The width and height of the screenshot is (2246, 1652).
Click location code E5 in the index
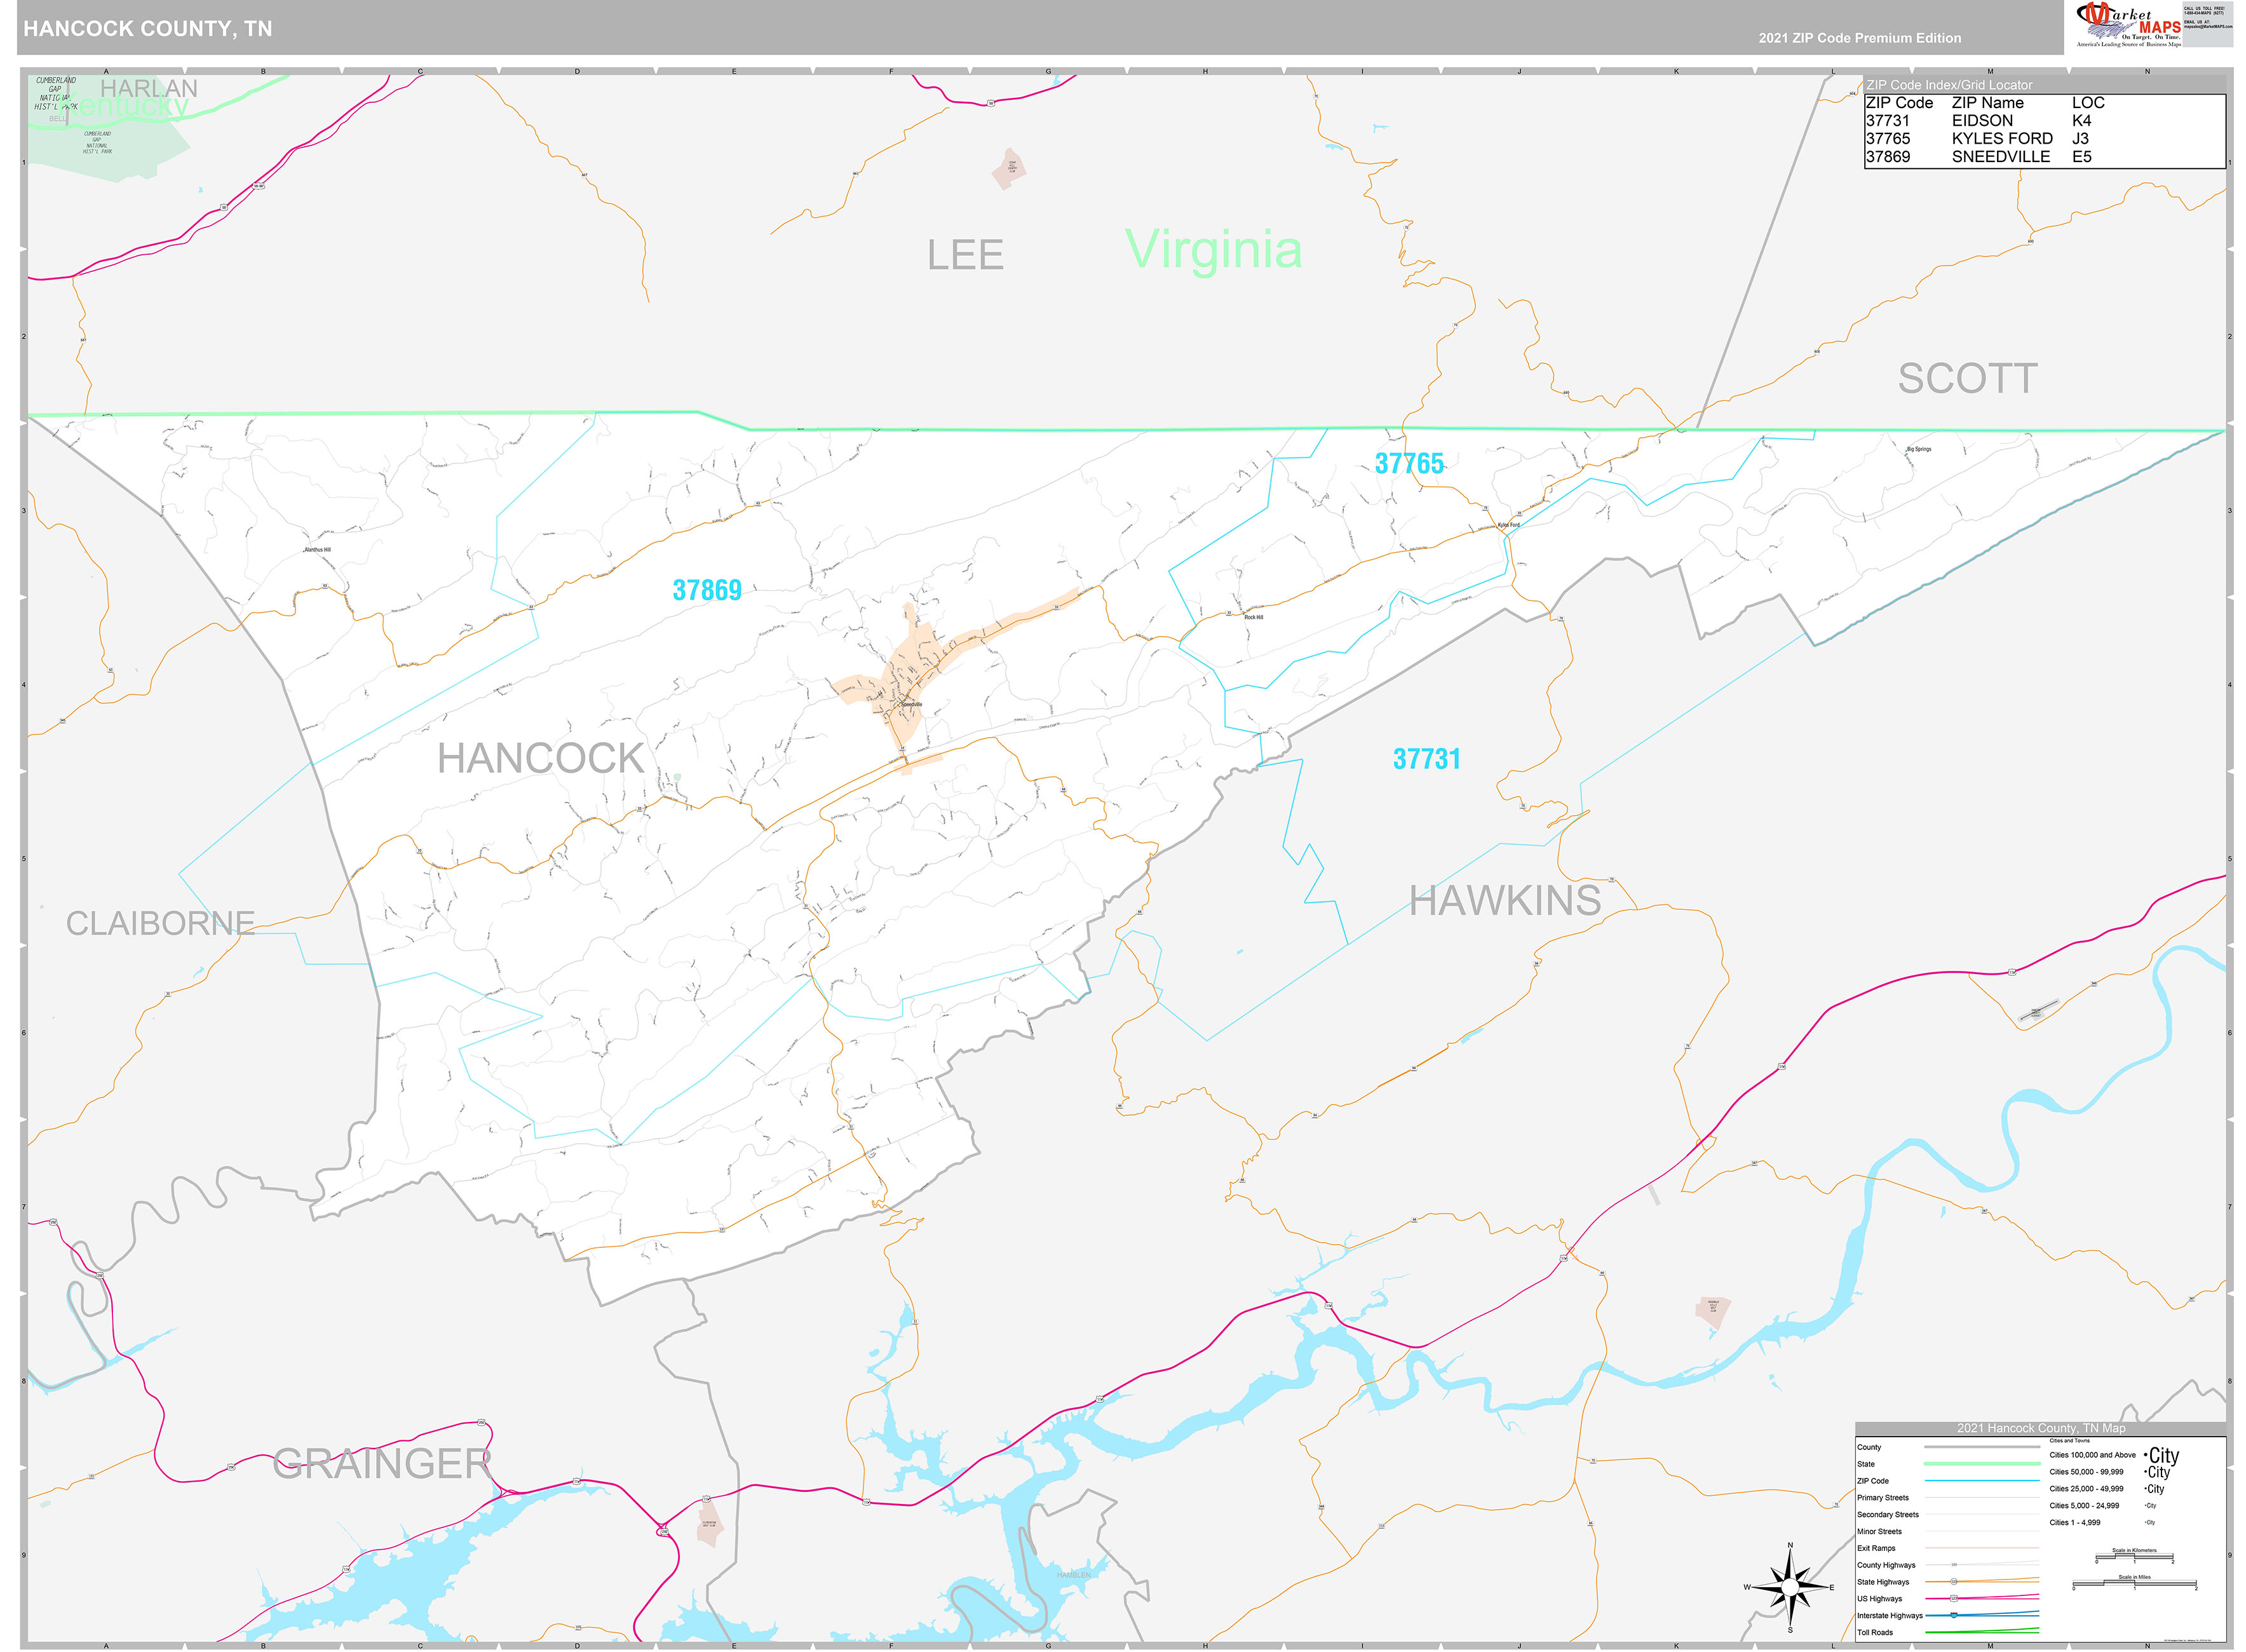click(2081, 156)
